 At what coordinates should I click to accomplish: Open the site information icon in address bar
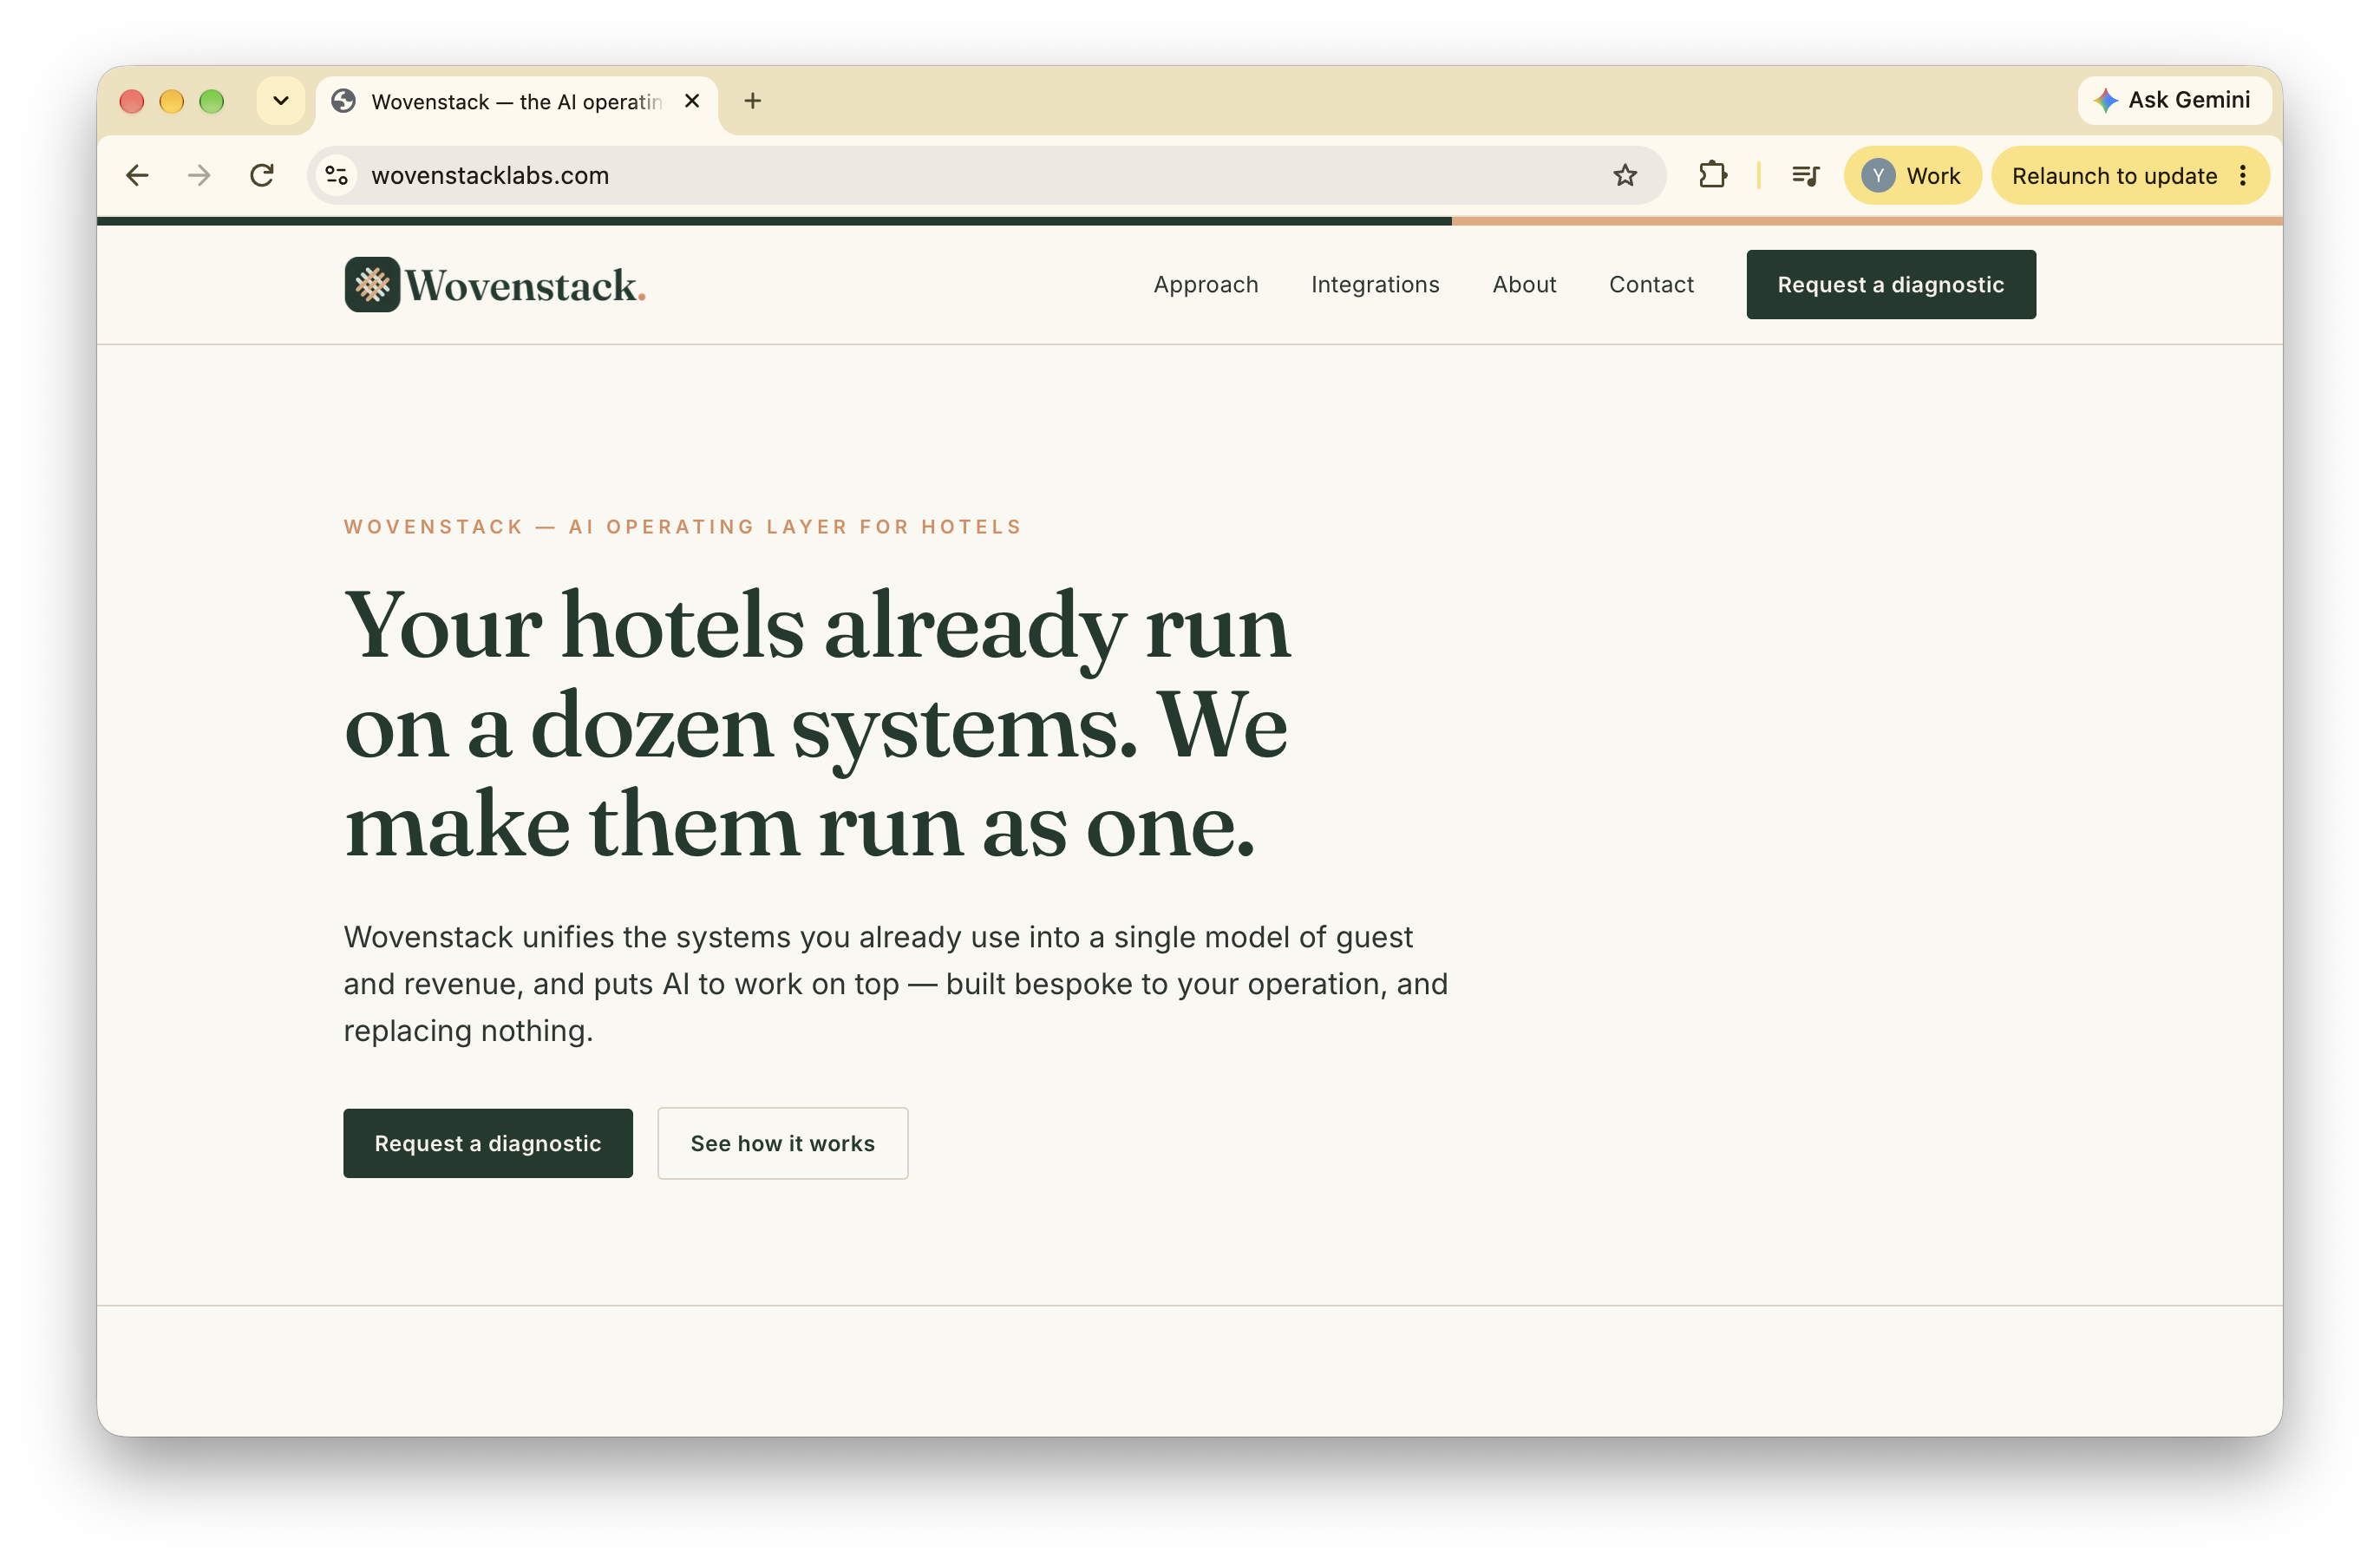point(337,176)
